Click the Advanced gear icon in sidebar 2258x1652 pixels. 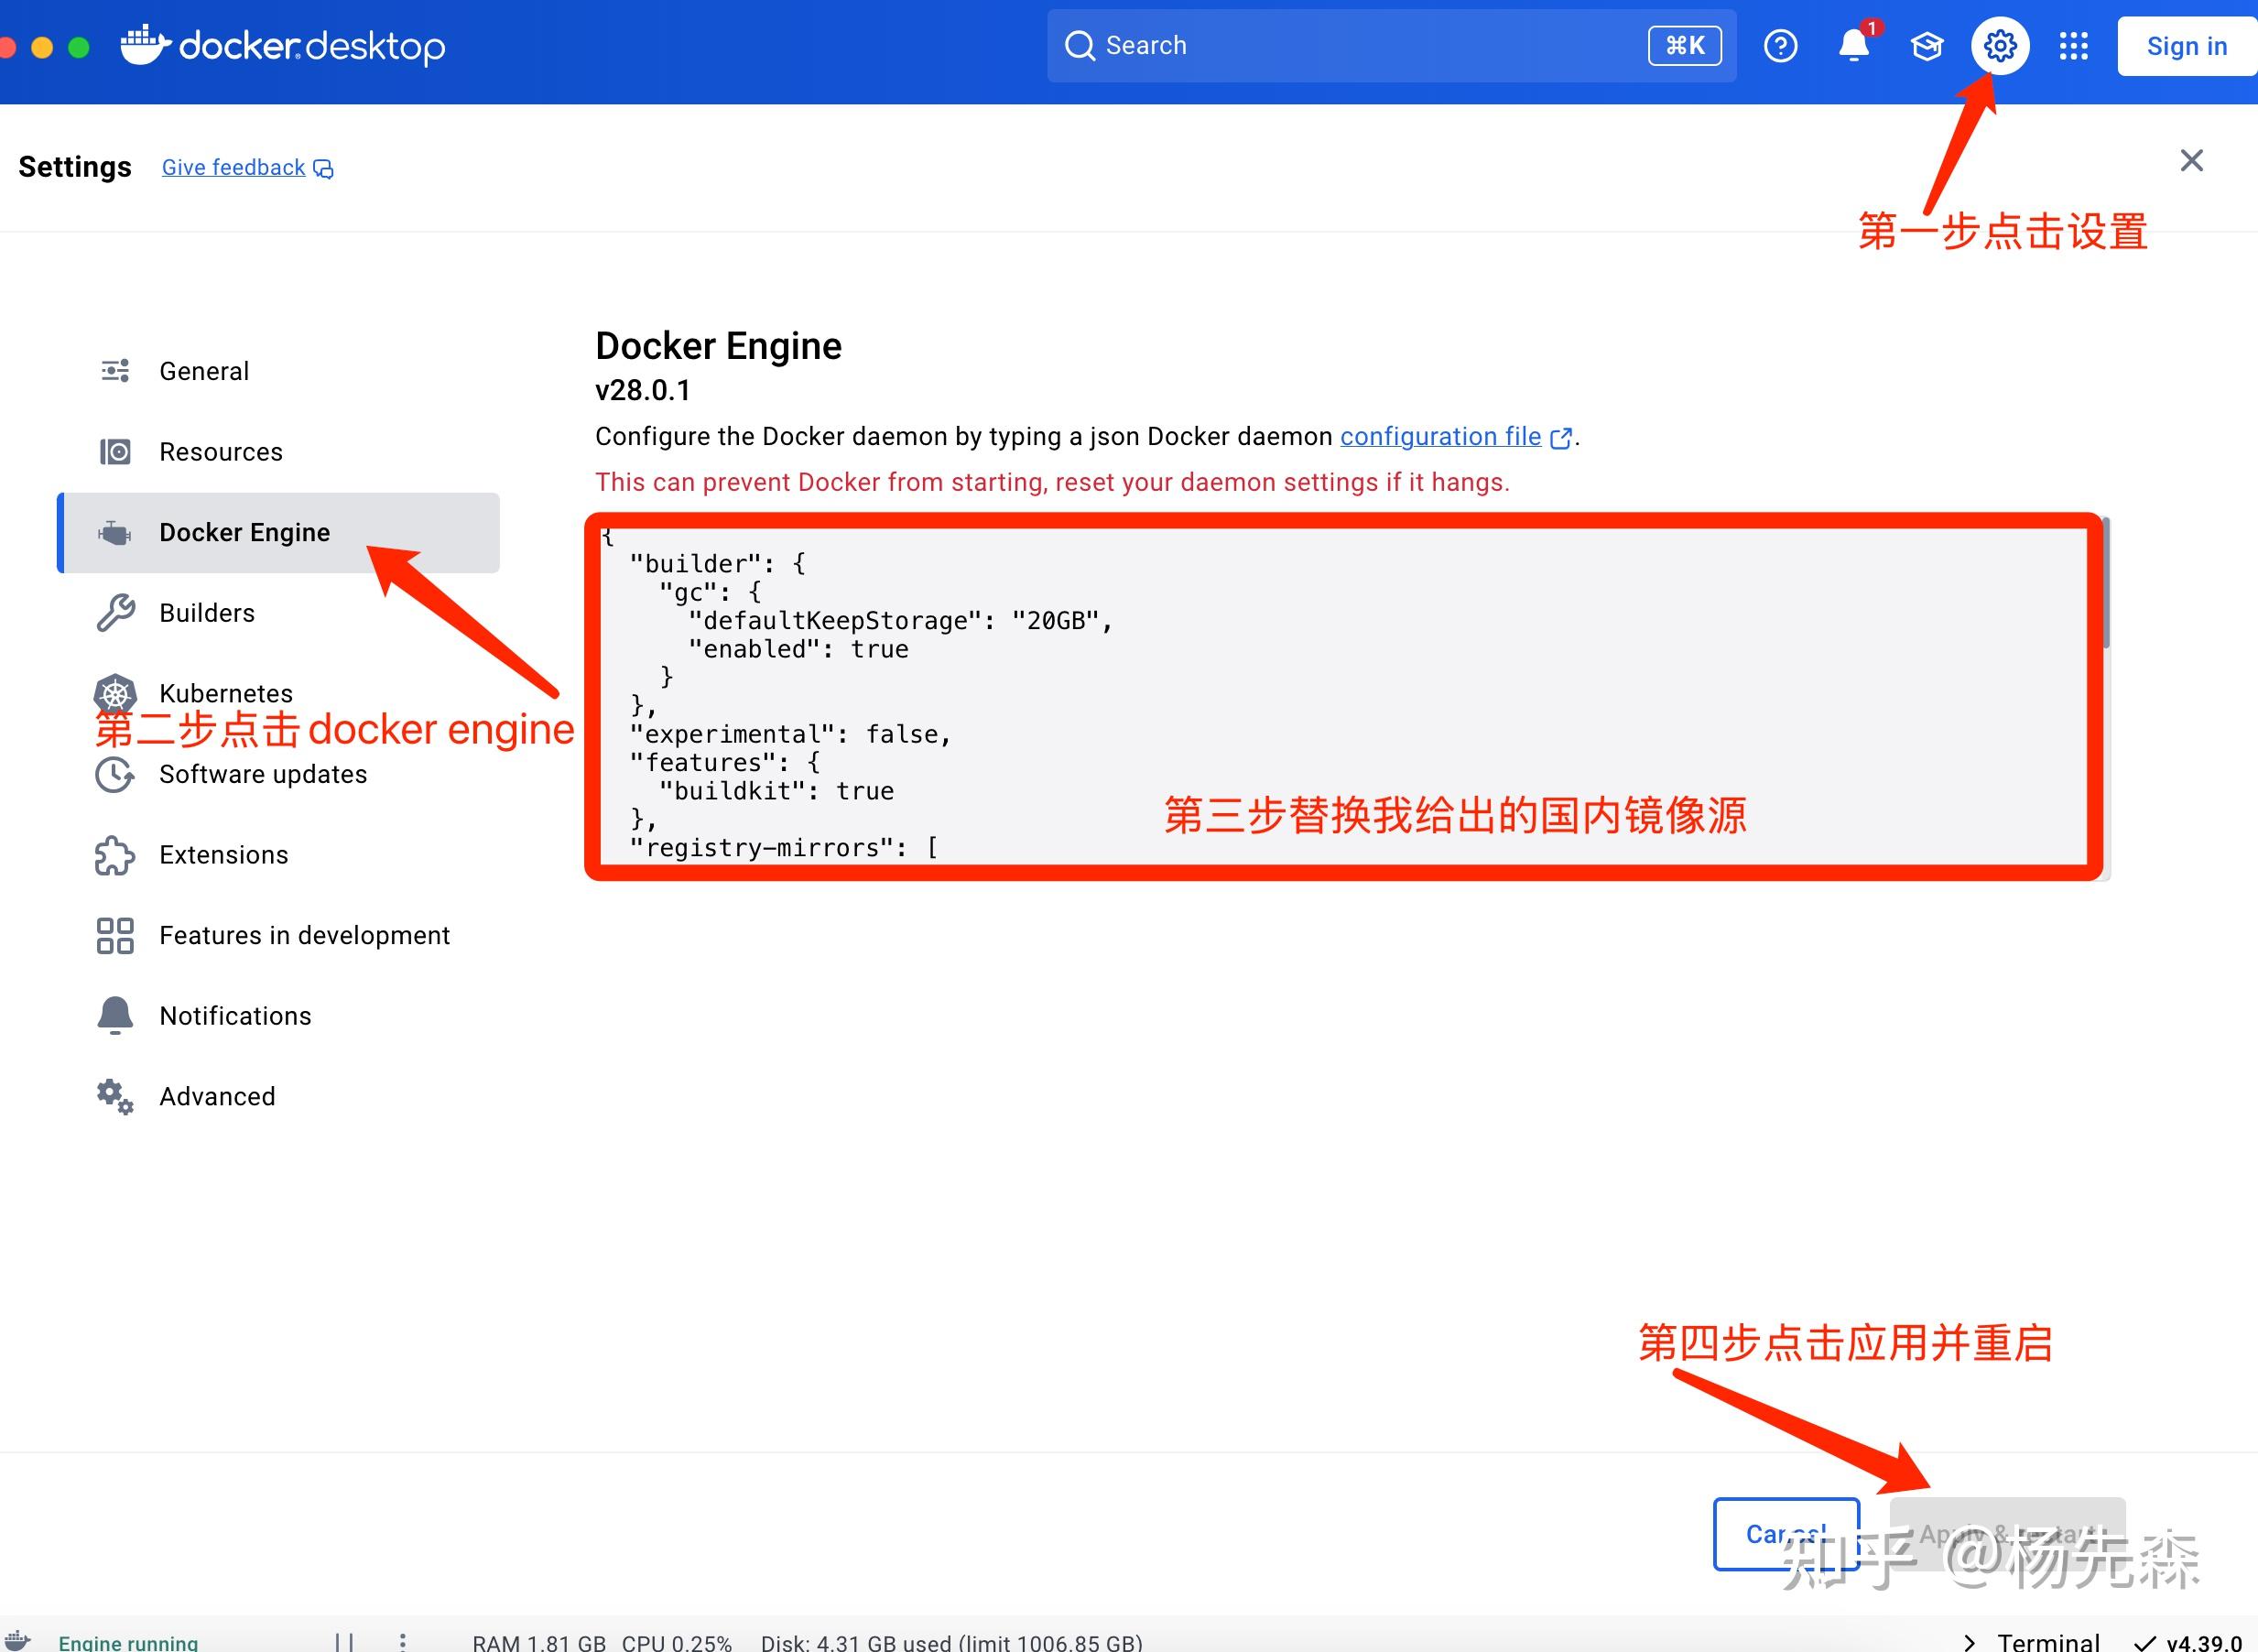coord(113,1097)
